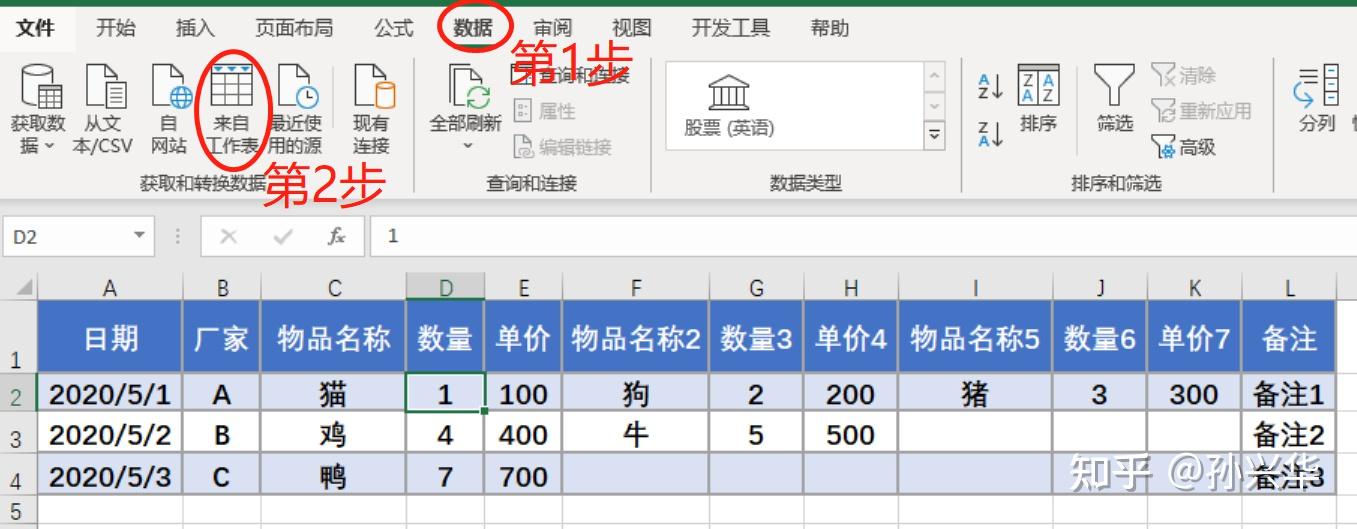
Task: Click cell containing 2020/5/2
Action: pyautogui.click(x=110, y=435)
